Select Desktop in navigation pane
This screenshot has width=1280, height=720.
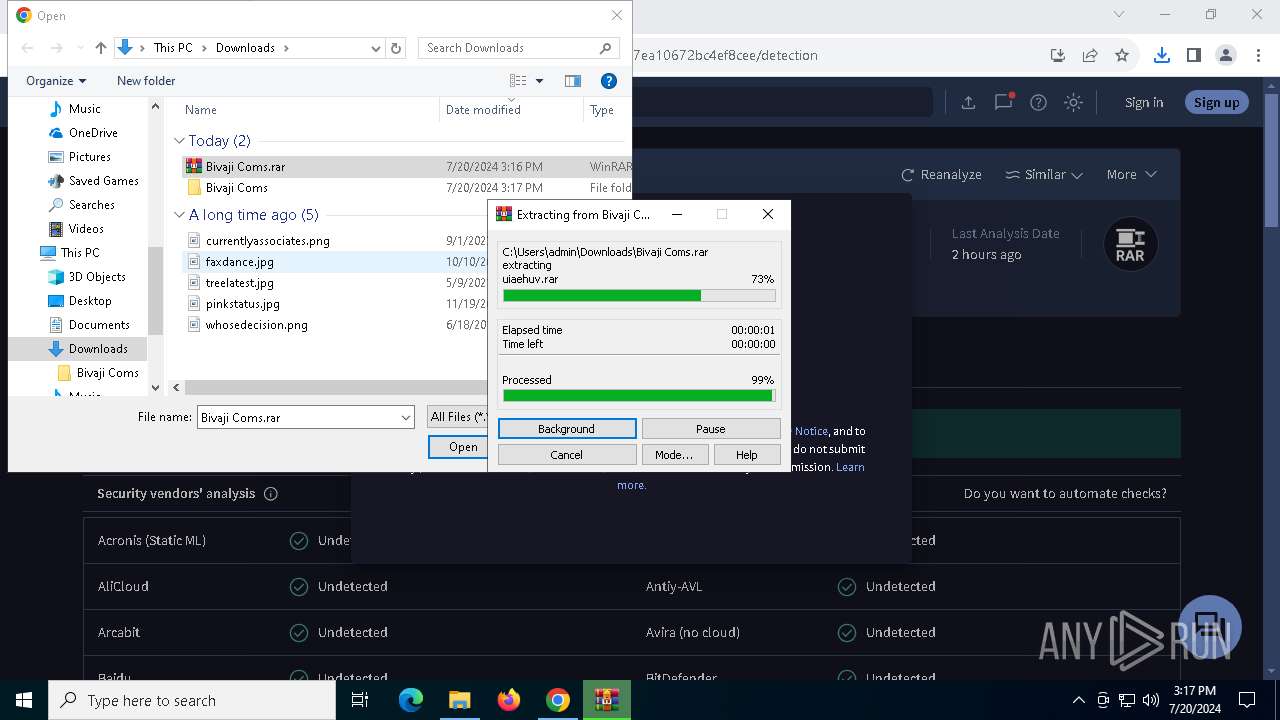click(x=90, y=301)
